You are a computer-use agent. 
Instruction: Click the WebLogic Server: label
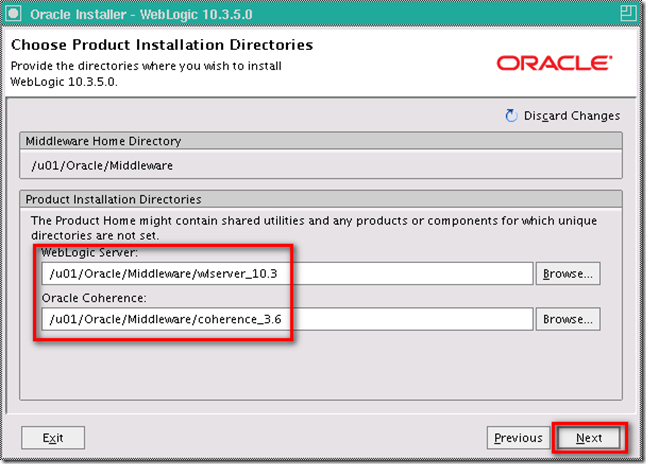[x=89, y=253]
